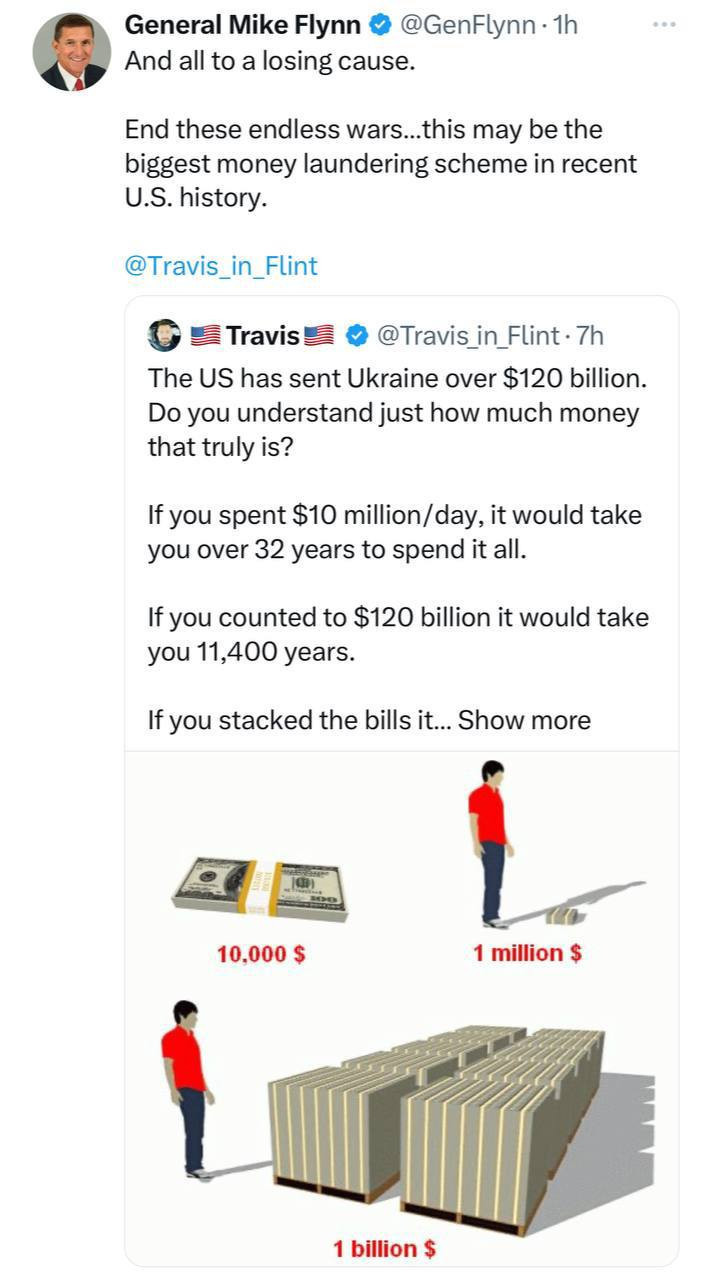This screenshot has height=1280, width=712.
Task: Click the flag emoji after the name Travis
Action: pyautogui.click(x=319, y=336)
